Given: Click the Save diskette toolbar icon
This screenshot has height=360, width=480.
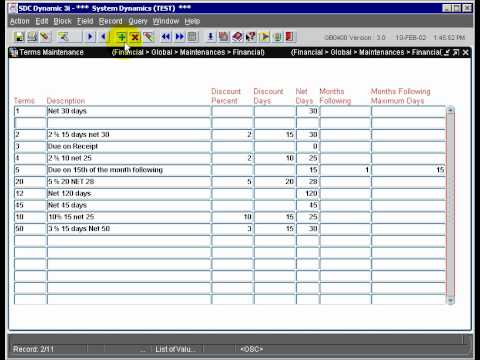Looking at the screenshot, I should 19,36.
